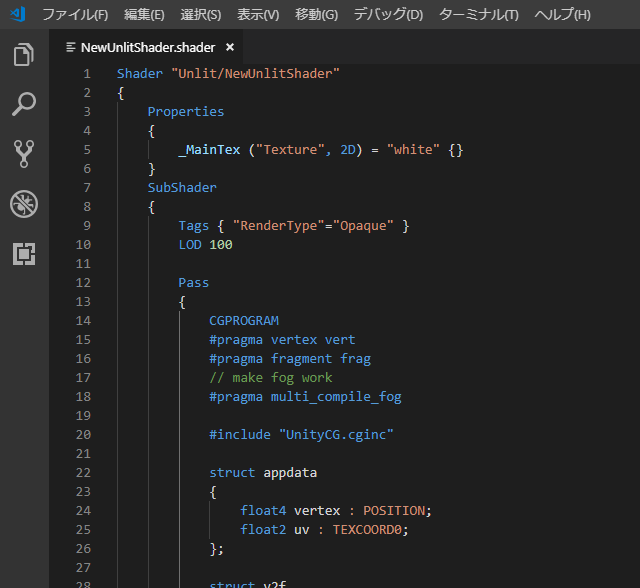Open the ファイル(F) menu
This screenshot has height=588, width=640.
click(75, 15)
